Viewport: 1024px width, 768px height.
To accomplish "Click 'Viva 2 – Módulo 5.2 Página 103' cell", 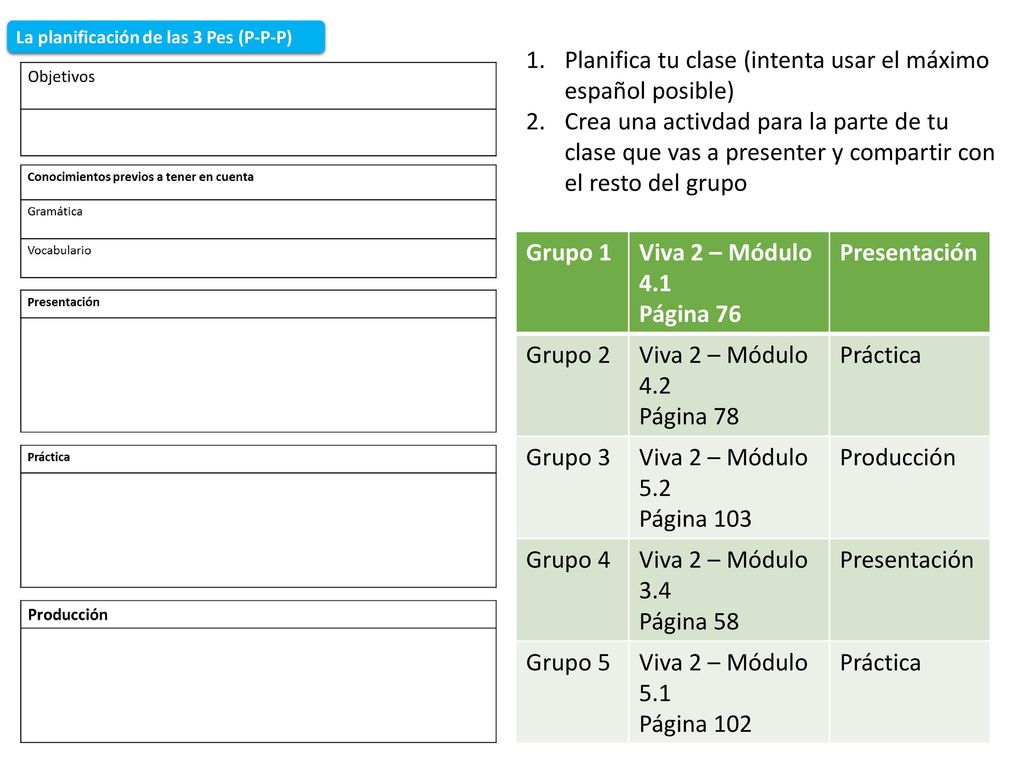I will coord(729,488).
